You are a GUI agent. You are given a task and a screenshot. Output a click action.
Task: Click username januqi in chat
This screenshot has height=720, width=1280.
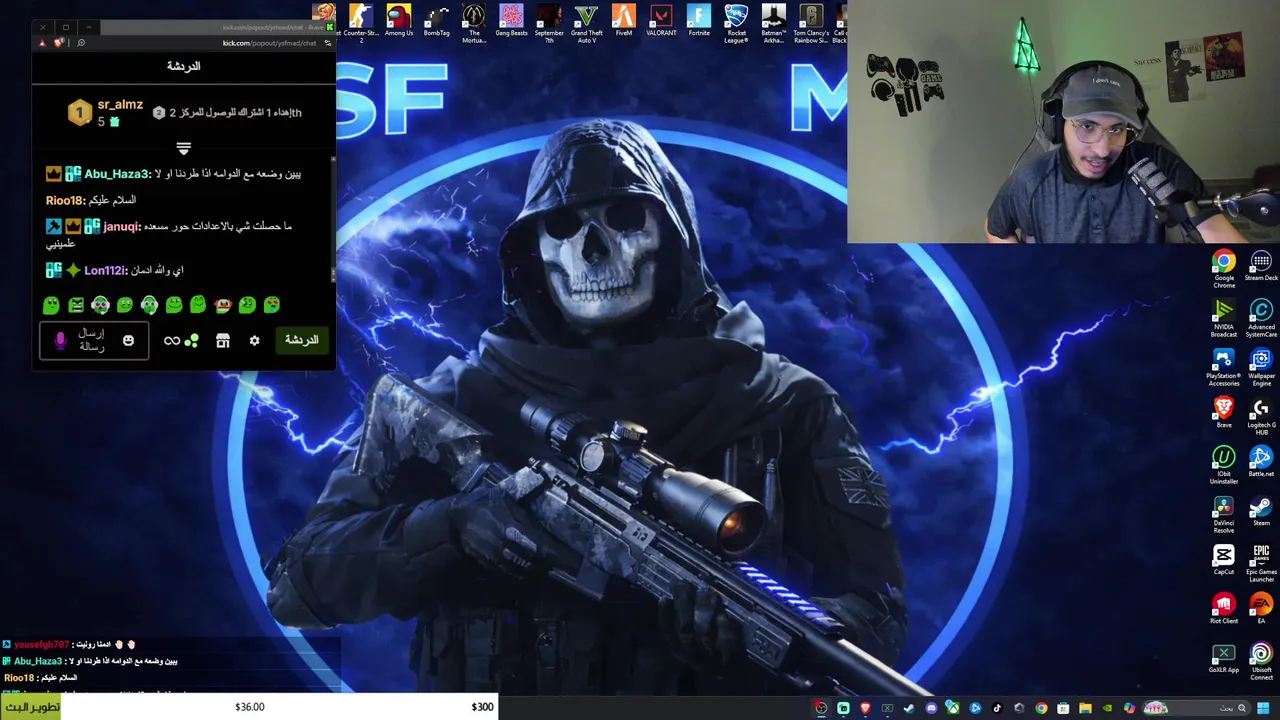tap(121, 227)
